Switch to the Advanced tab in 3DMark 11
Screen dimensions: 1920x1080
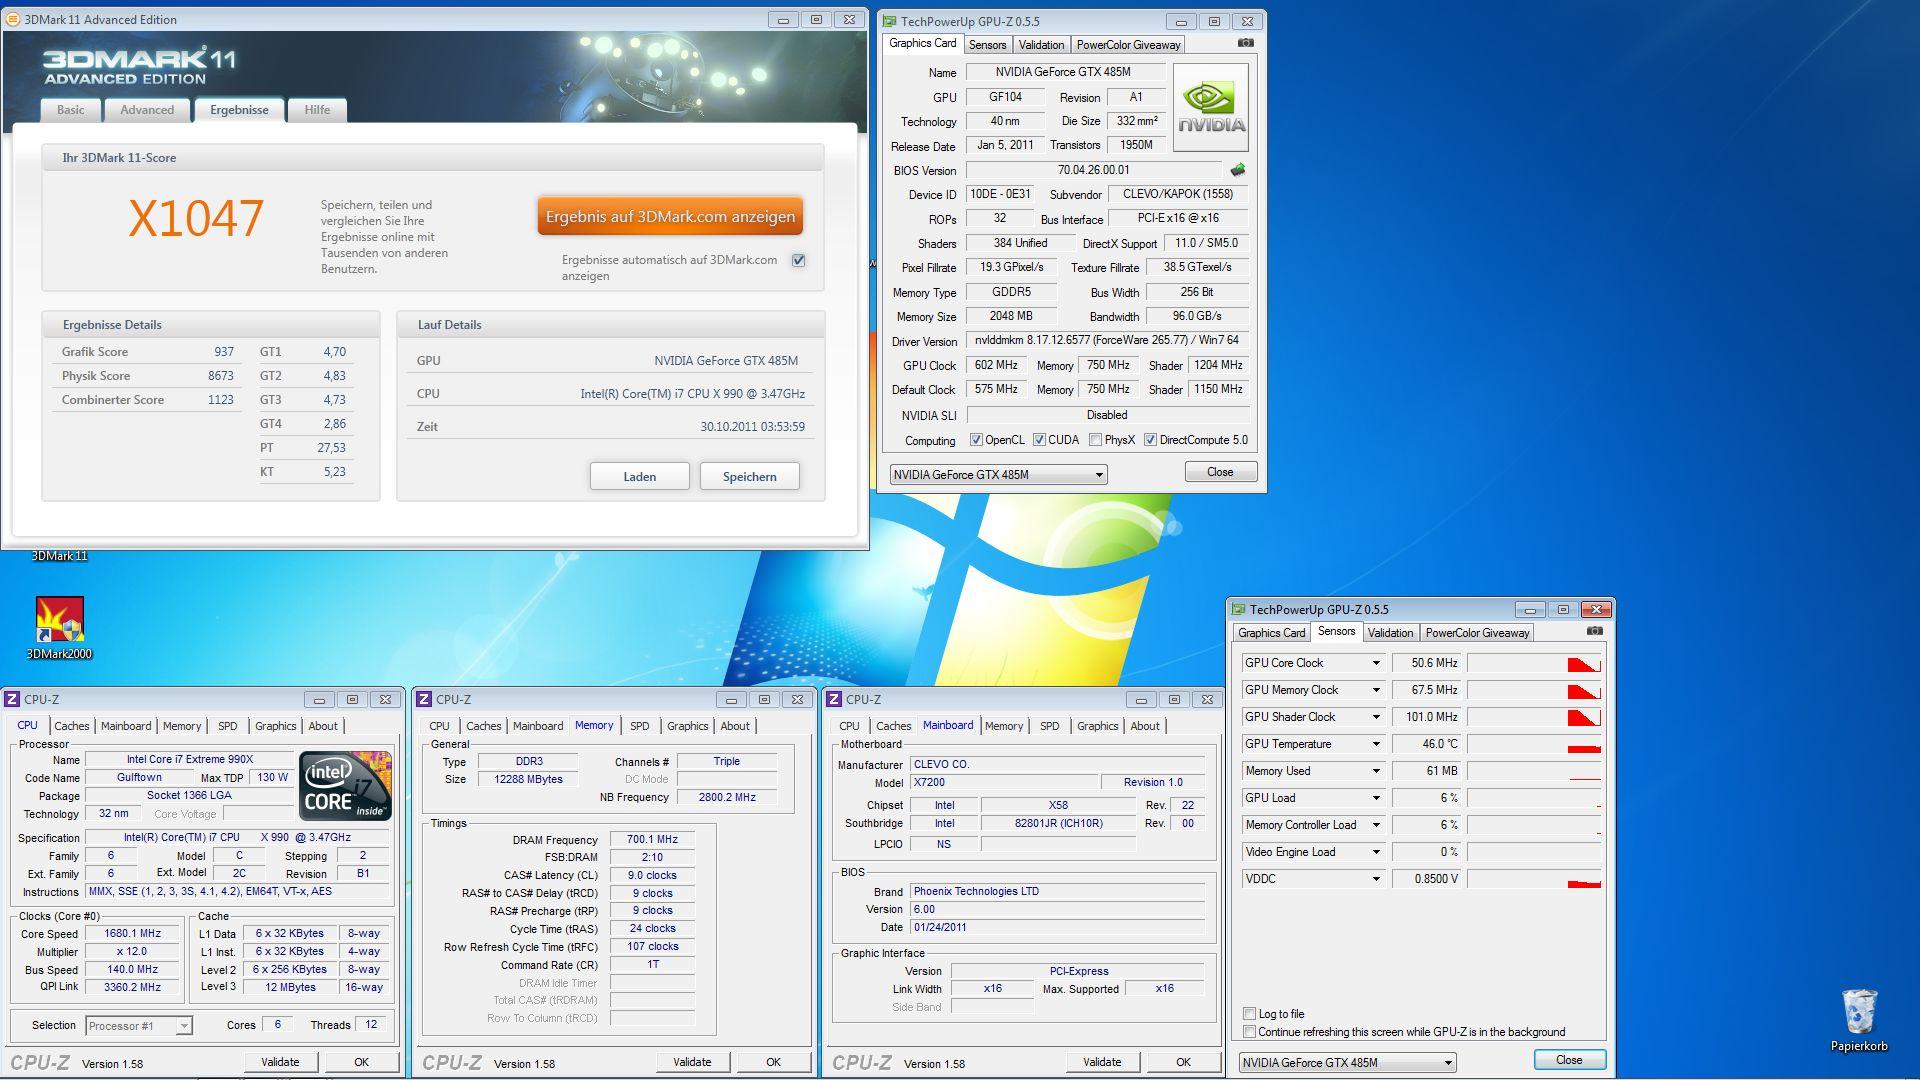147,110
